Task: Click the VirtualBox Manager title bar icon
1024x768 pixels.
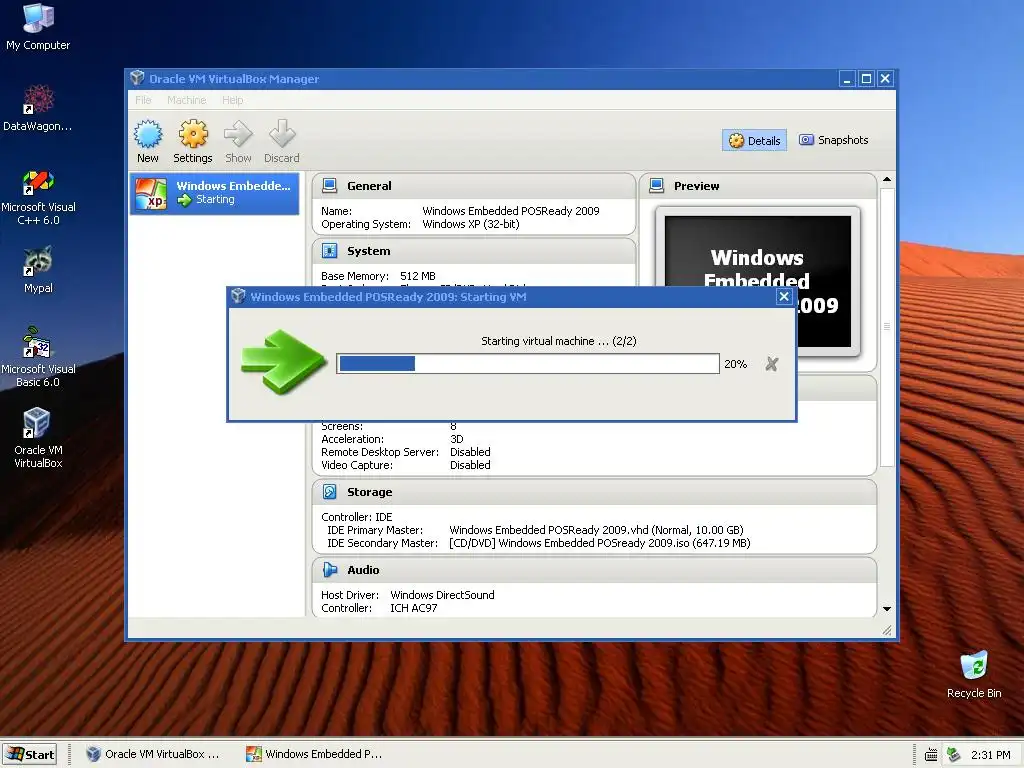Action: (137, 78)
